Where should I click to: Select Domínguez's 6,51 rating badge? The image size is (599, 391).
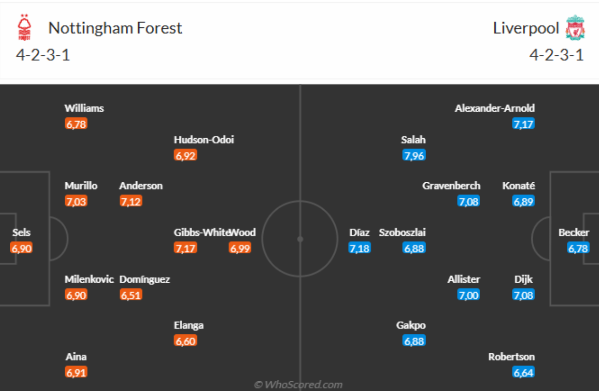pos(131,295)
